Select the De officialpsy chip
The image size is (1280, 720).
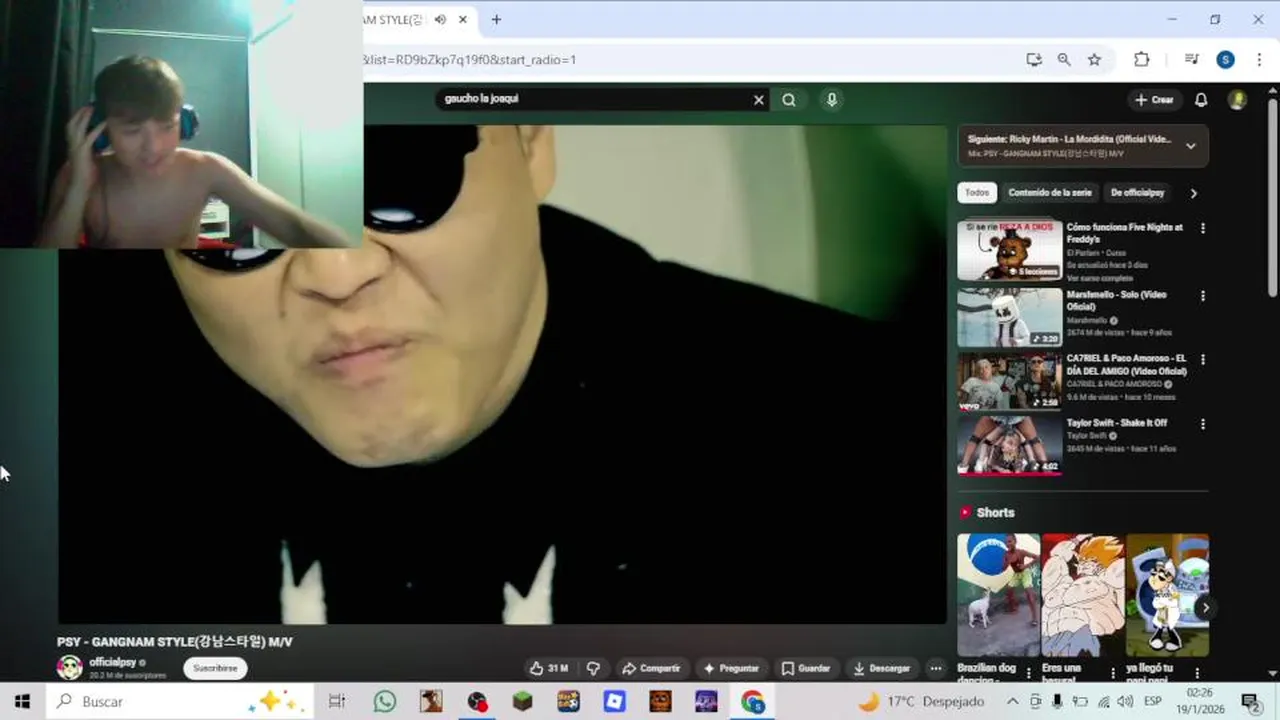point(1137,193)
